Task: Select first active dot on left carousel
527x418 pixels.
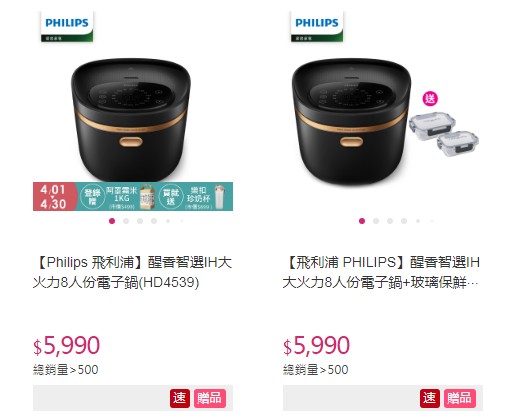Action: point(112,221)
